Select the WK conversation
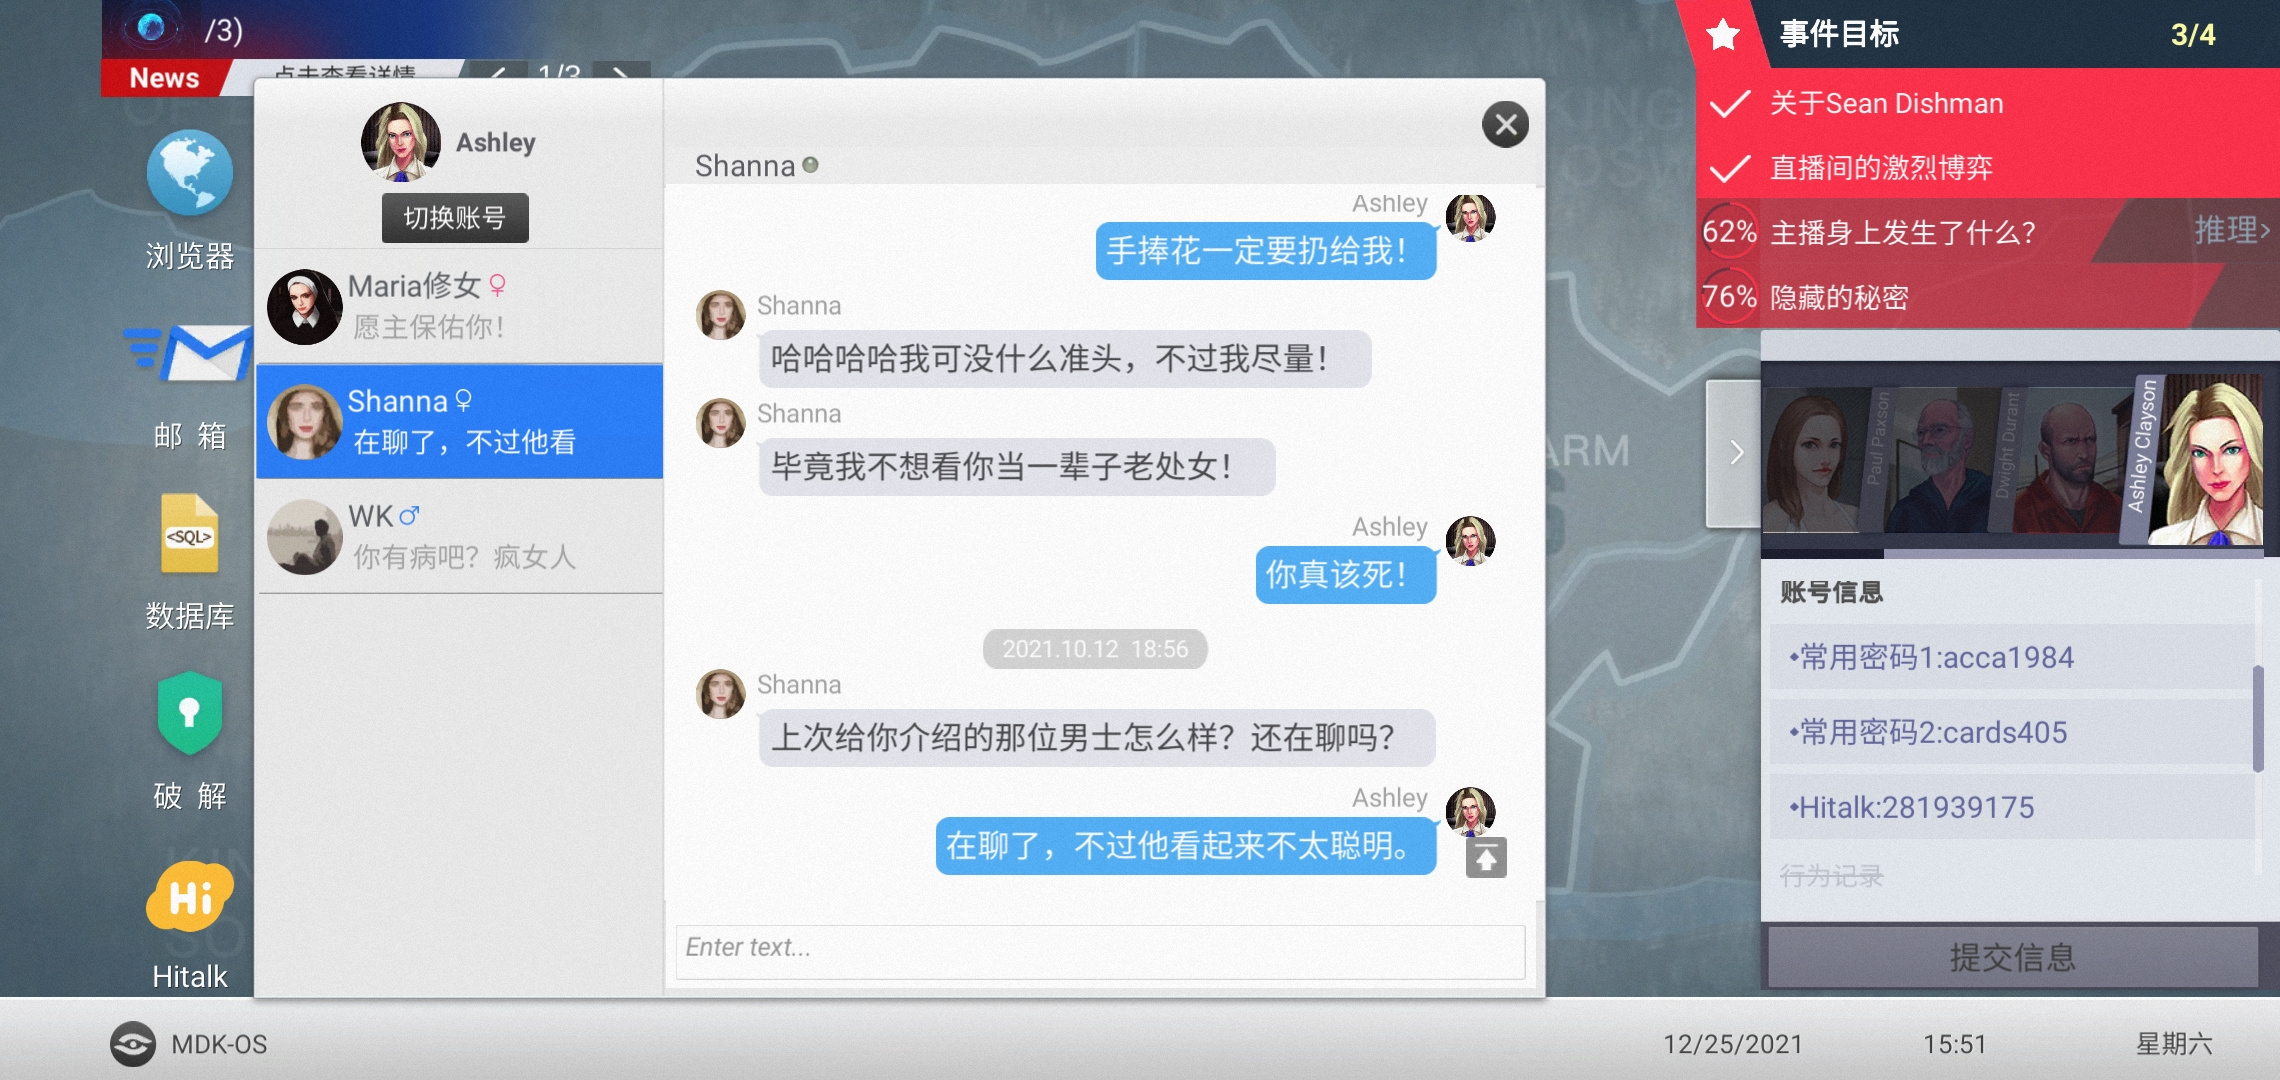 point(459,536)
